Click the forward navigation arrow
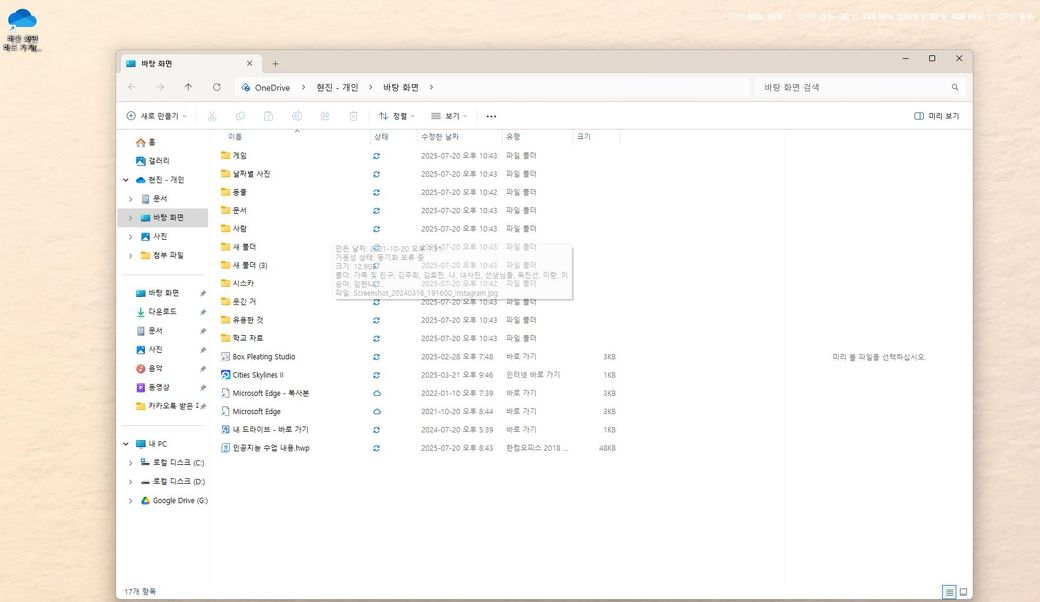Viewport: 1040px width, 602px height. 161,87
